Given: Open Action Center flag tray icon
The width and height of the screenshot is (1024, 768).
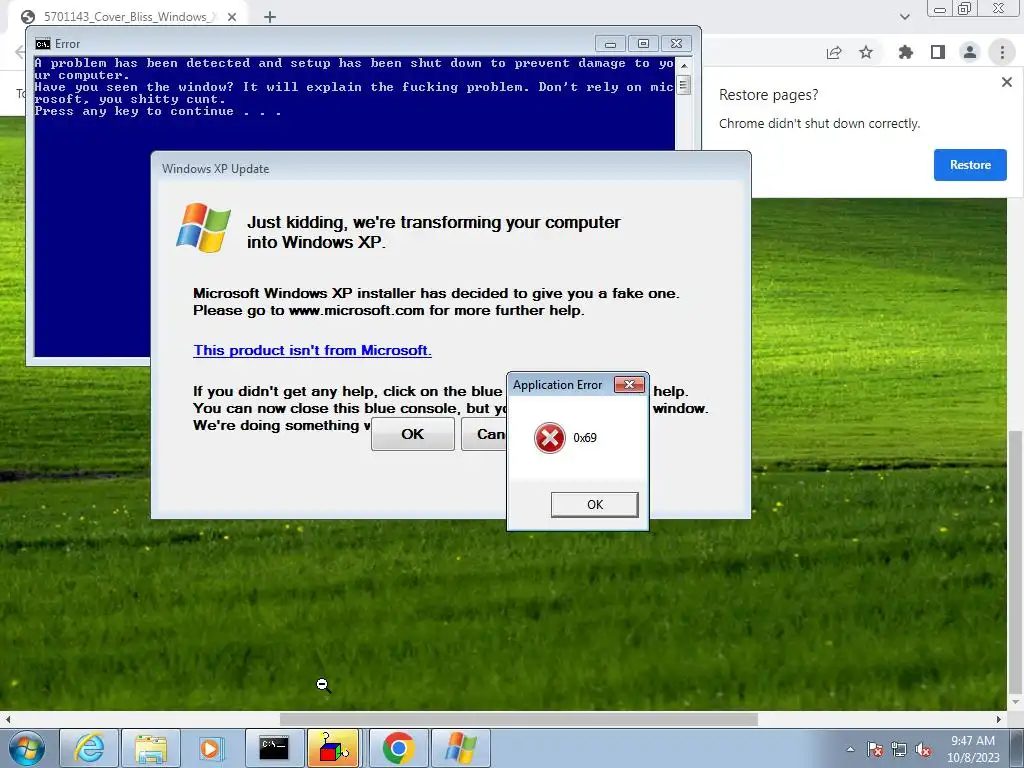Looking at the screenshot, I should (874, 749).
